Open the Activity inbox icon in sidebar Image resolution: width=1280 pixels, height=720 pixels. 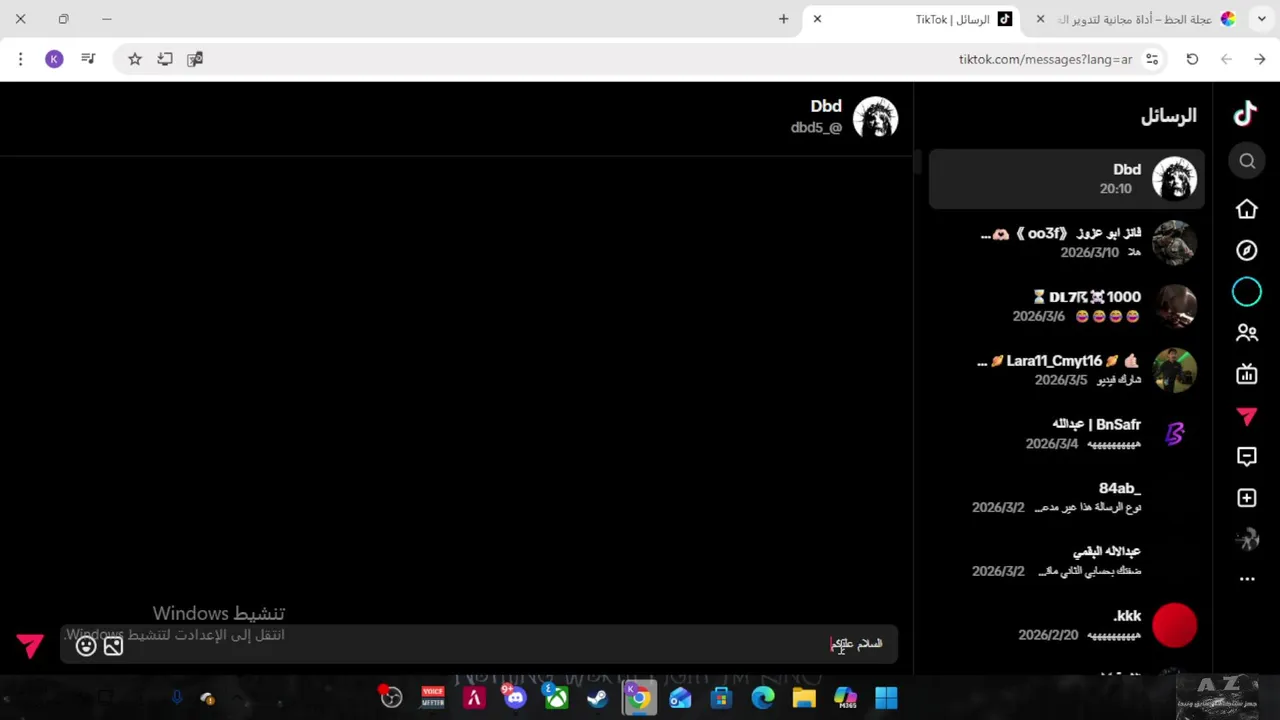coord(1247,457)
